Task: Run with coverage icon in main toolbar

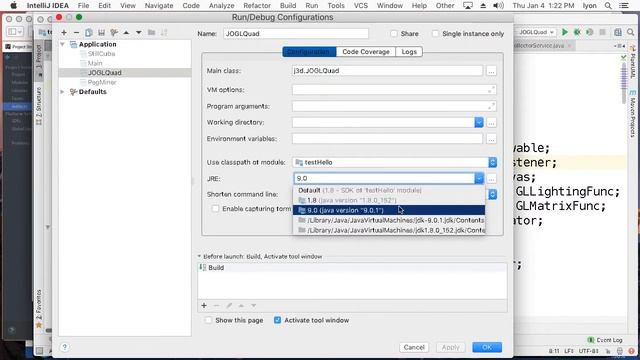Action: [x=589, y=32]
